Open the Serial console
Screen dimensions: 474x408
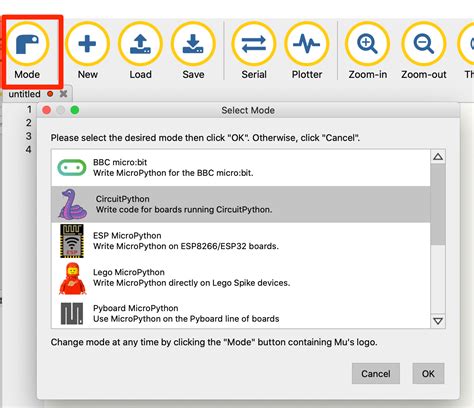(254, 51)
